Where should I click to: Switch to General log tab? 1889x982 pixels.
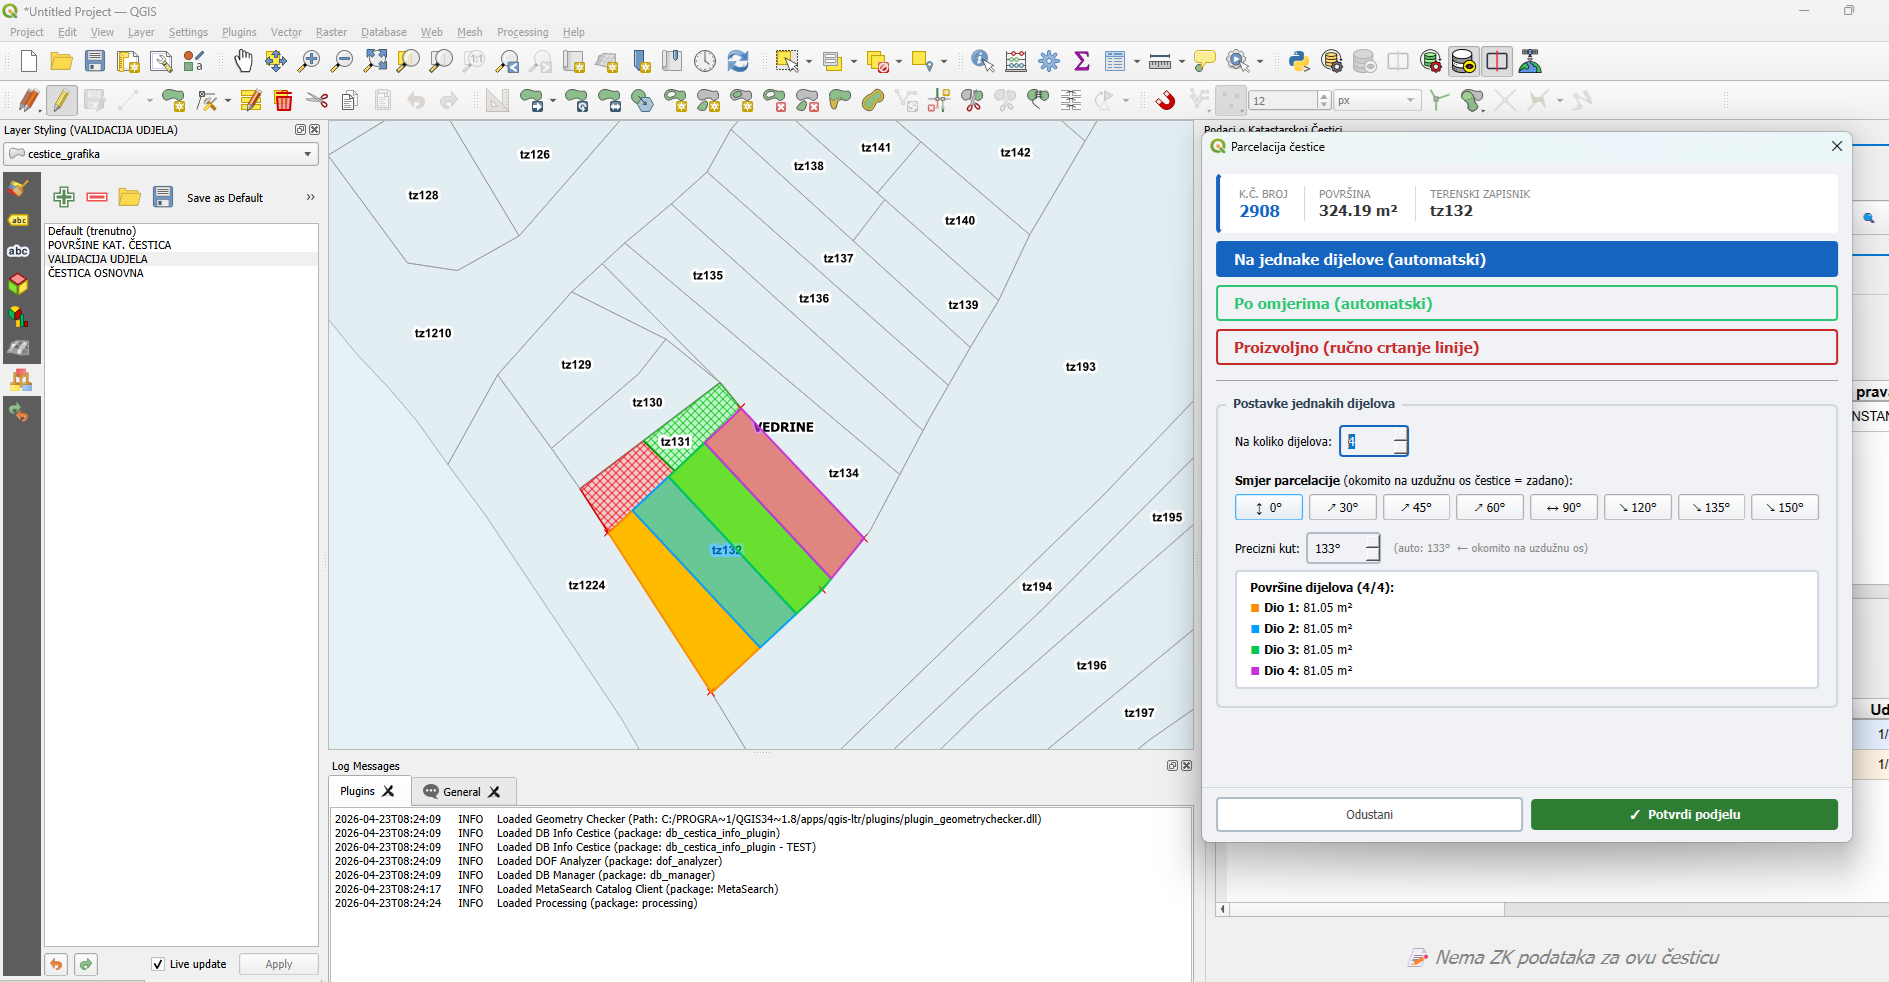[x=462, y=792]
